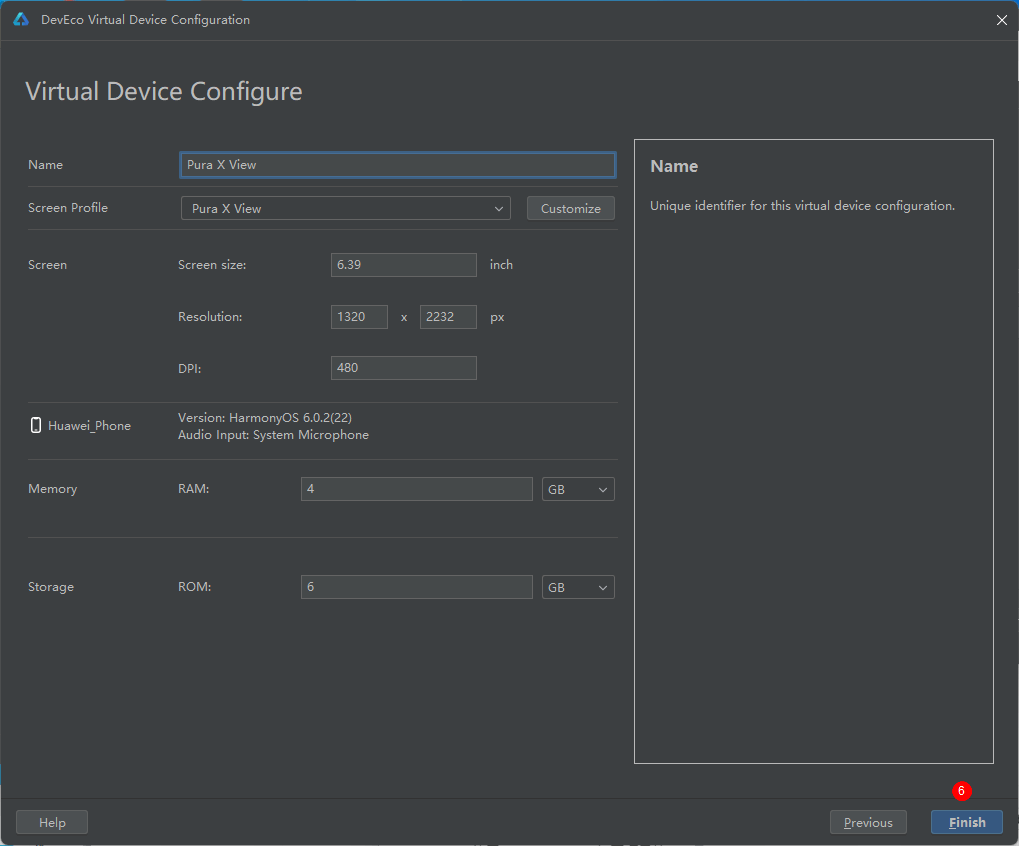Click the resolution height field 2232
Viewport: 1019px width, 846px height.
[448, 317]
